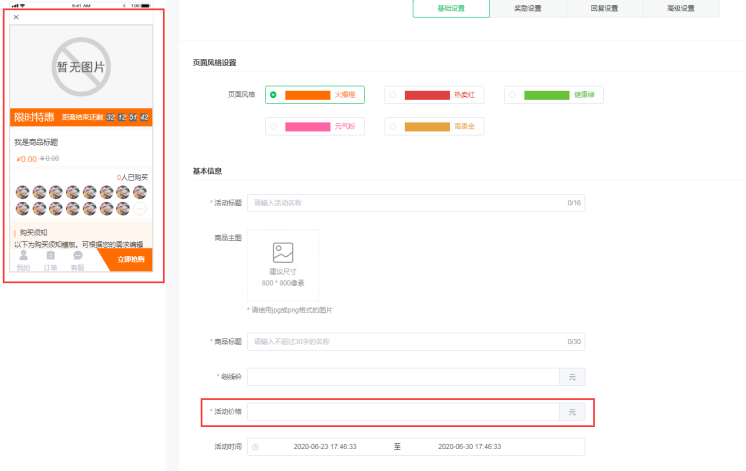Switch to the 基础设置 tab
The width and height of the screenshot is (746, 471).
coord(451,8)
